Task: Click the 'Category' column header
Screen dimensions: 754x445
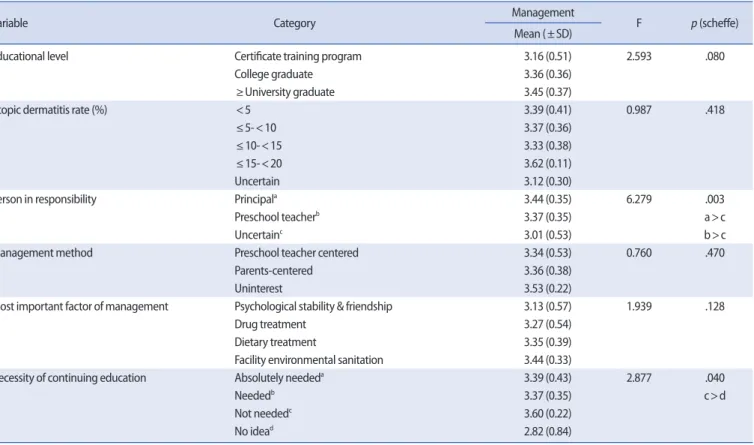Action: 294,23
